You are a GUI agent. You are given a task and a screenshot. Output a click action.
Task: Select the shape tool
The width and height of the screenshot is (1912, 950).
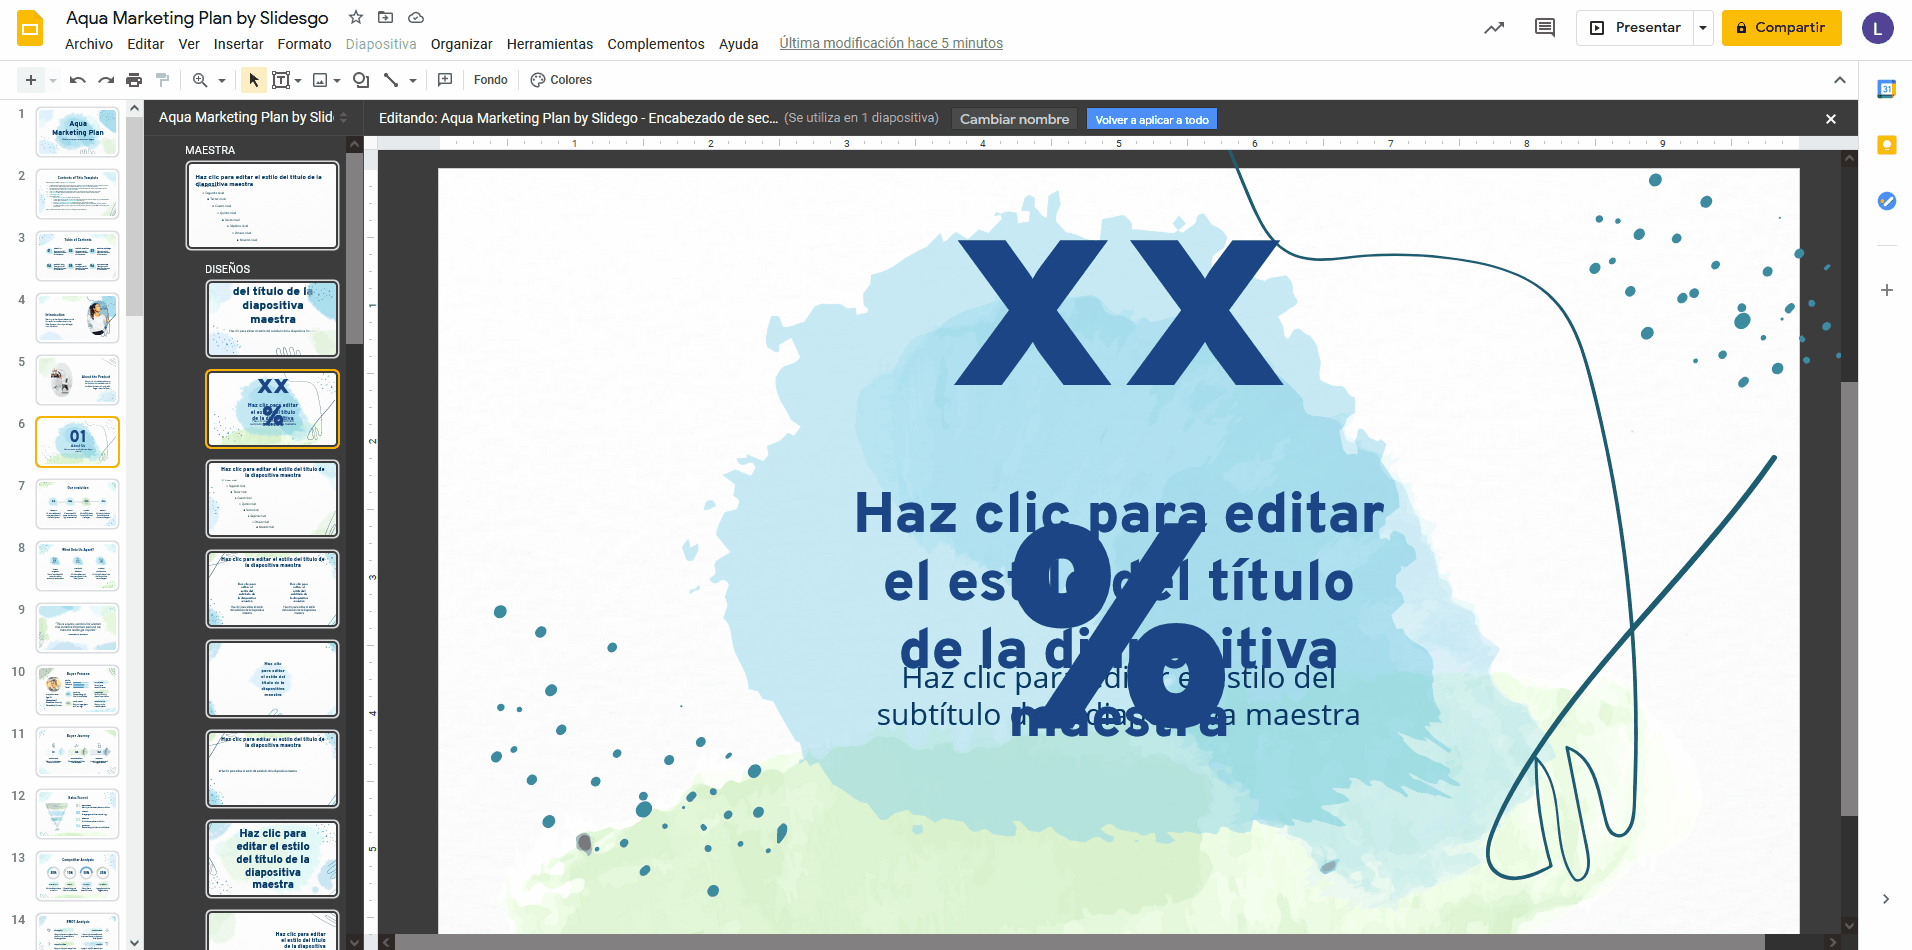tap(361, 80)
